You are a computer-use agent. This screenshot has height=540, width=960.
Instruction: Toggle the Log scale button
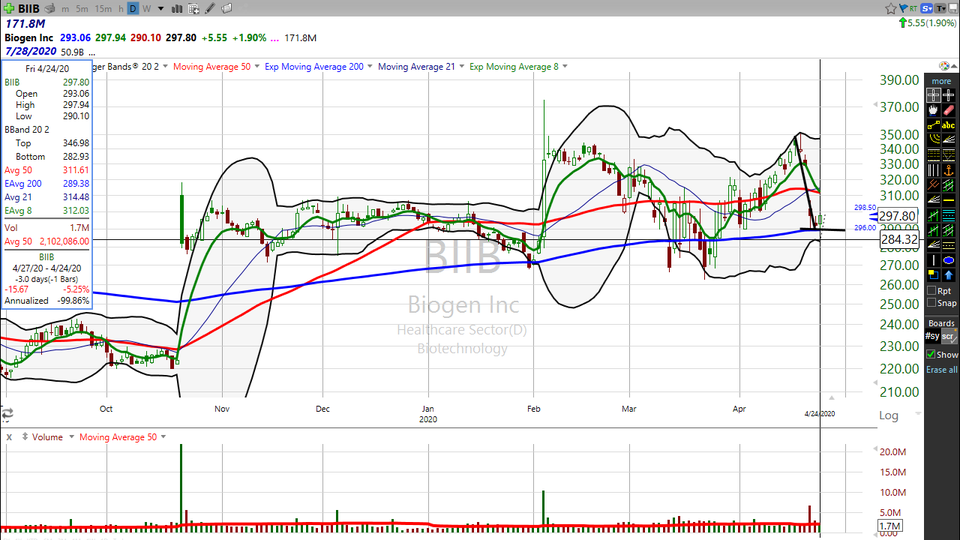tap(889, 416)
